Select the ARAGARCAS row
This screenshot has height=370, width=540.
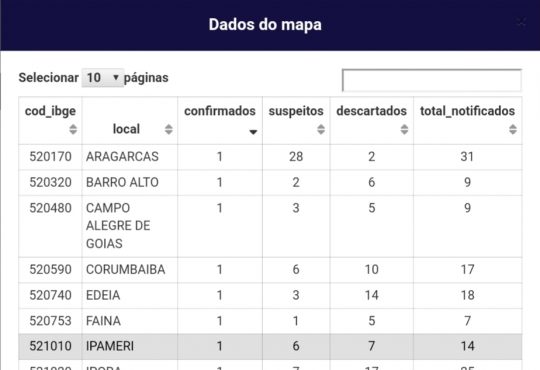click(x=270, y=157)
